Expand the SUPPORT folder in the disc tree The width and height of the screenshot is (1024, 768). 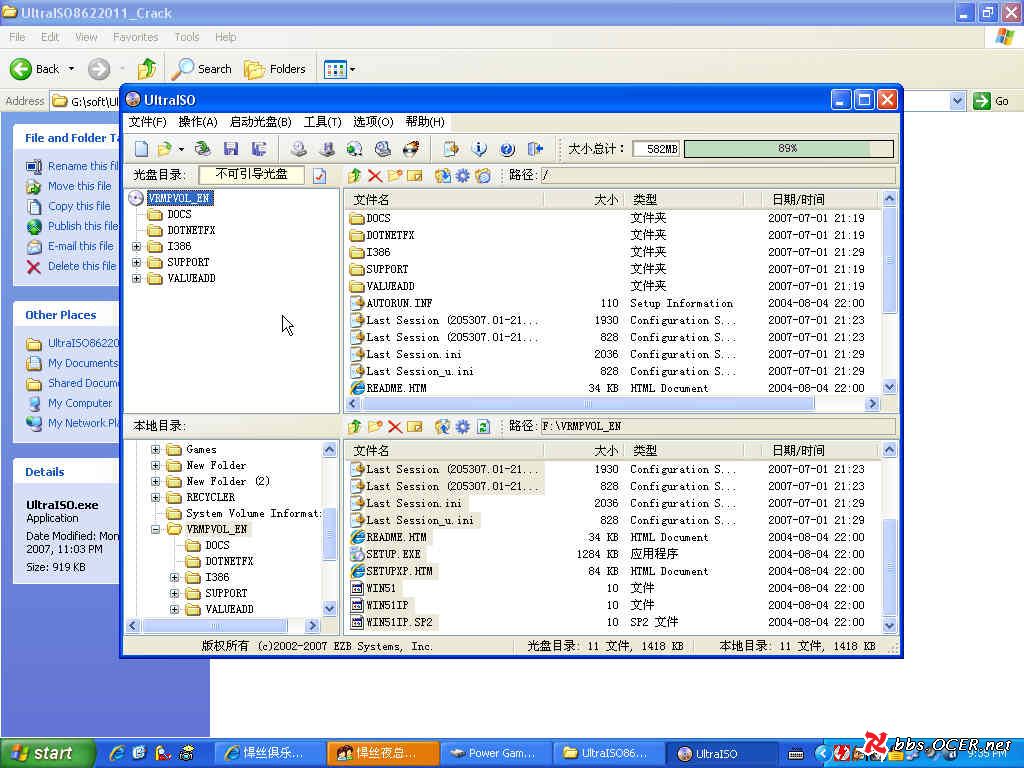pos(136,263)
